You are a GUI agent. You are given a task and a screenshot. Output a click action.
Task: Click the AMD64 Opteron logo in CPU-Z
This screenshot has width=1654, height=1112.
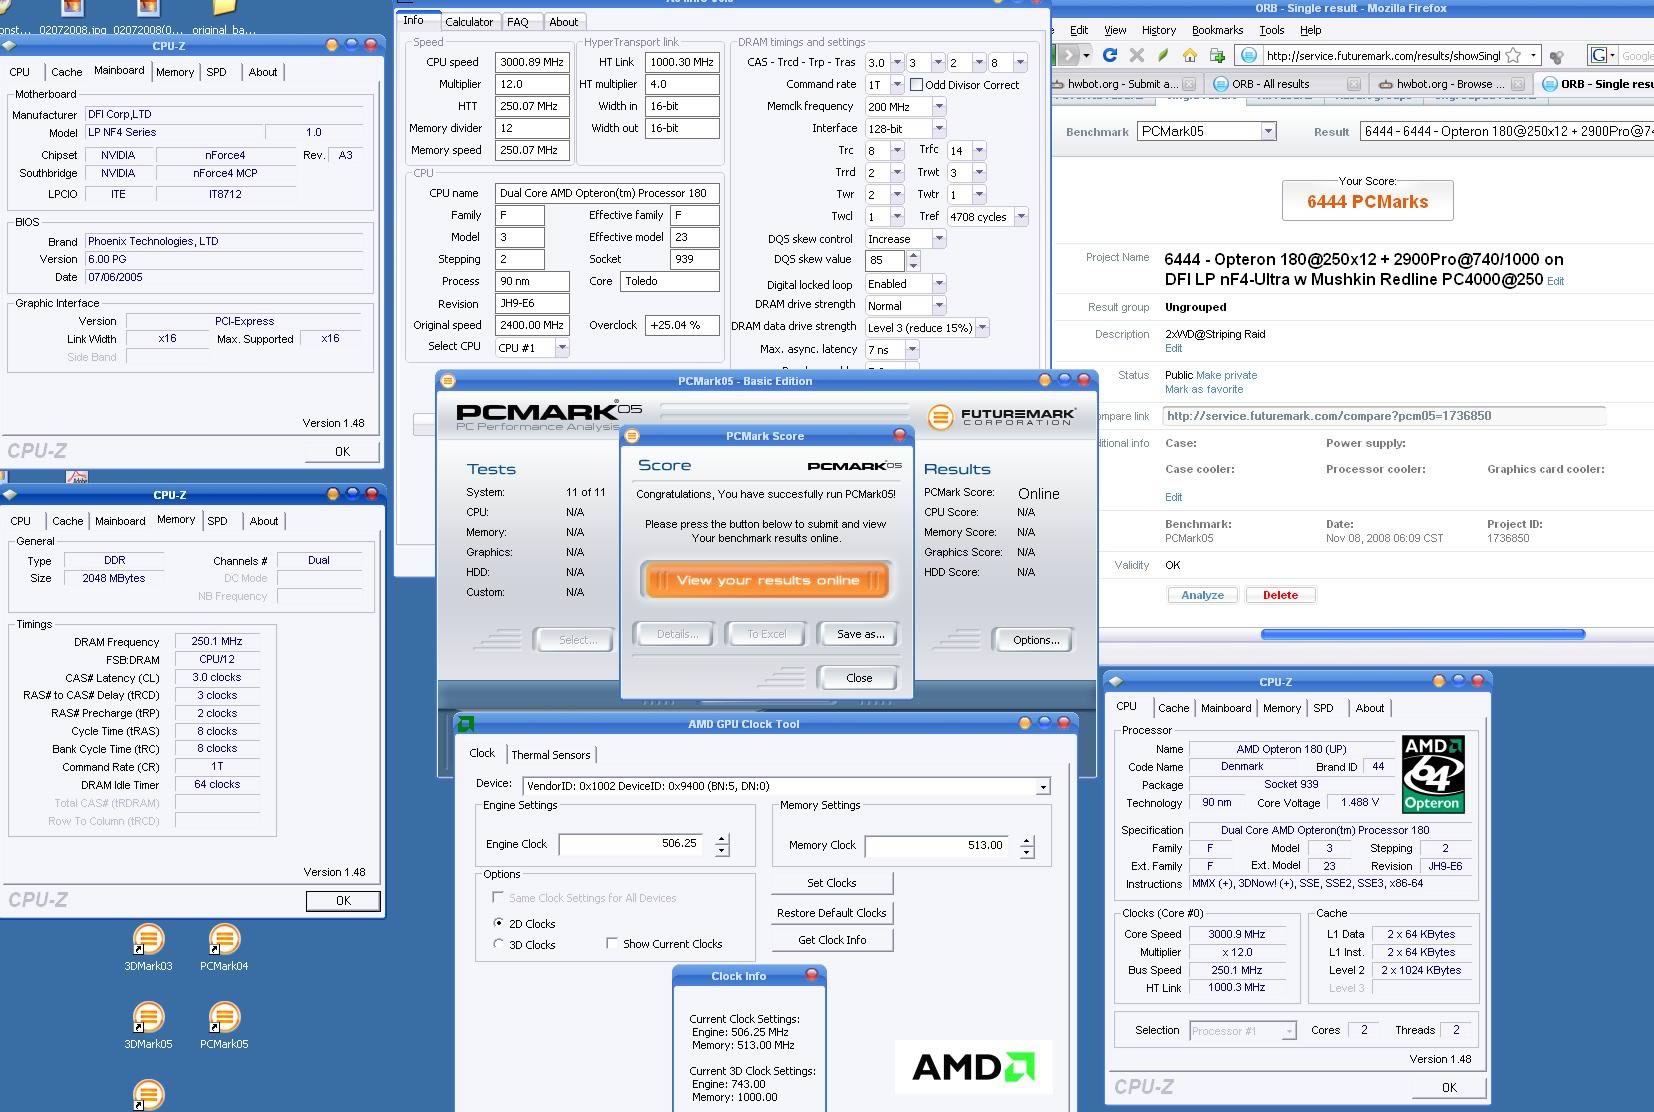(1433, 774)
